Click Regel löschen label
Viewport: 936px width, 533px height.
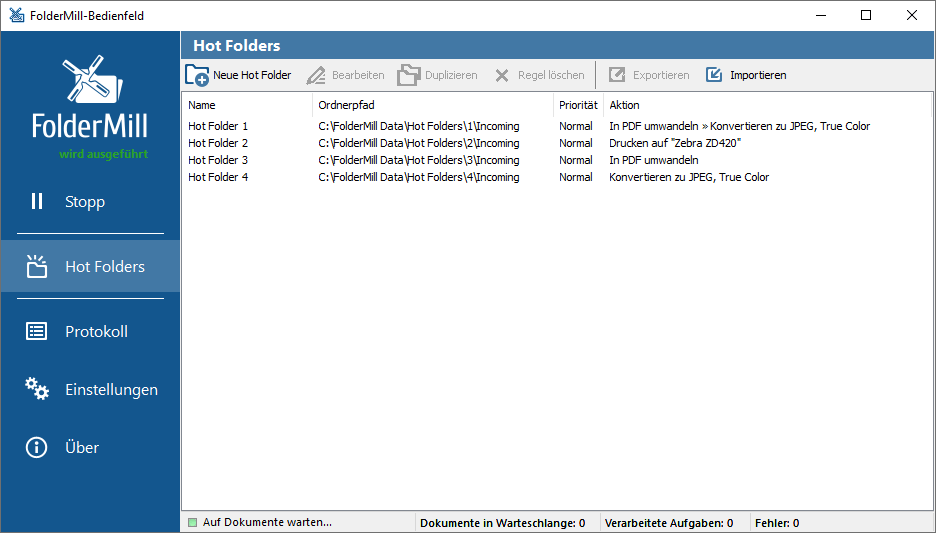(x=551, y=75)
